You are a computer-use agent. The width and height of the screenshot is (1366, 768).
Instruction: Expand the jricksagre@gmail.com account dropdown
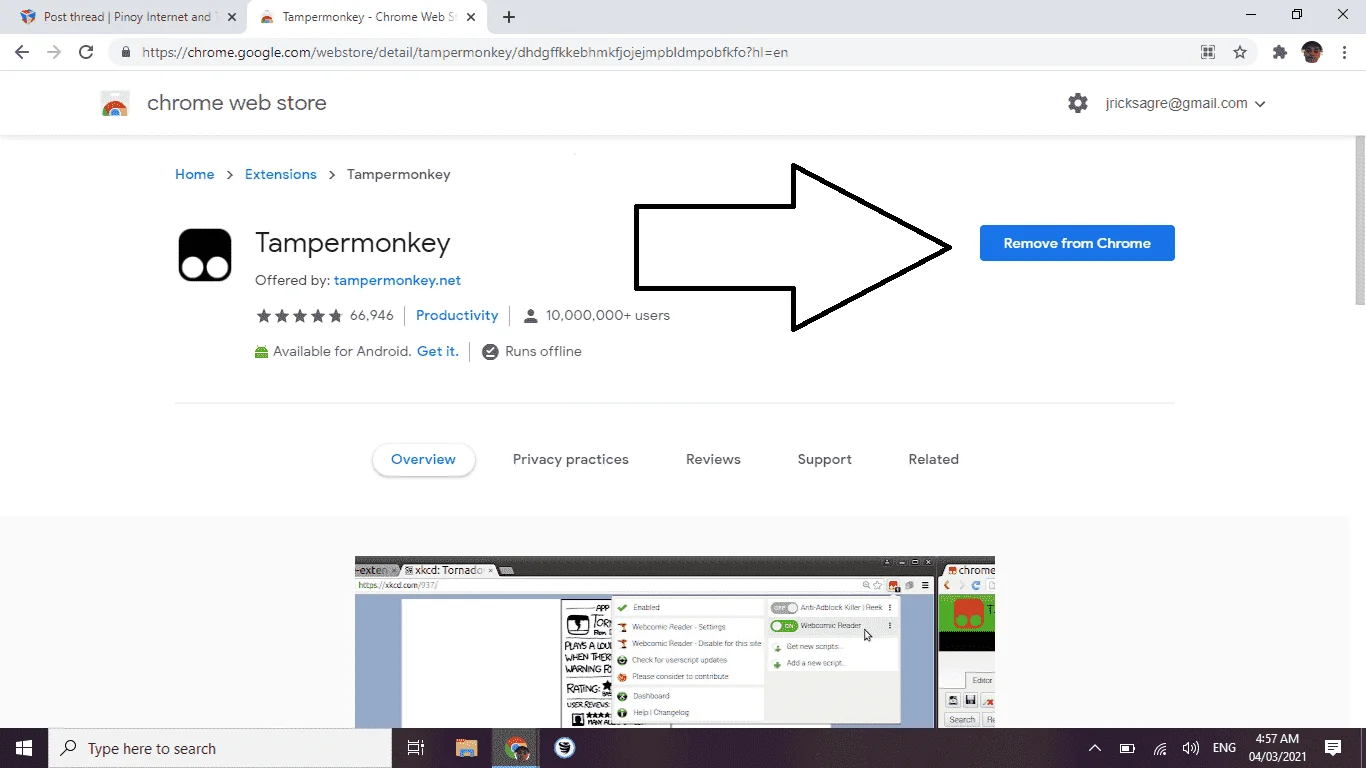click(1185, 103)
